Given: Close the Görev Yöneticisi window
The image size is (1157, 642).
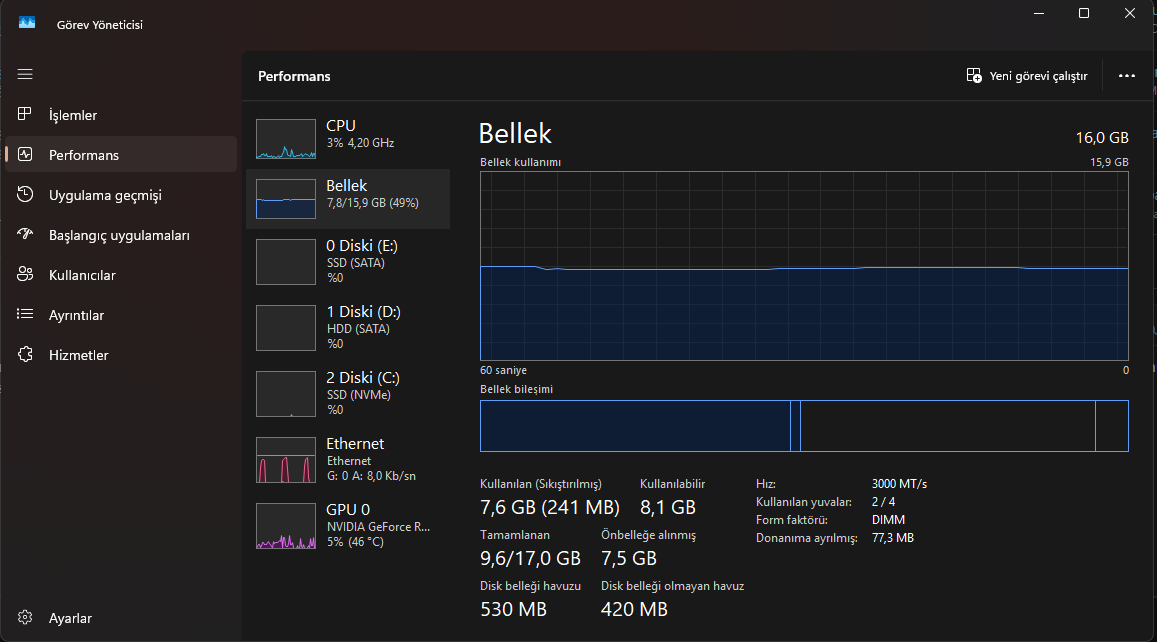Looking at the screenshot, I should (1130, 13).
